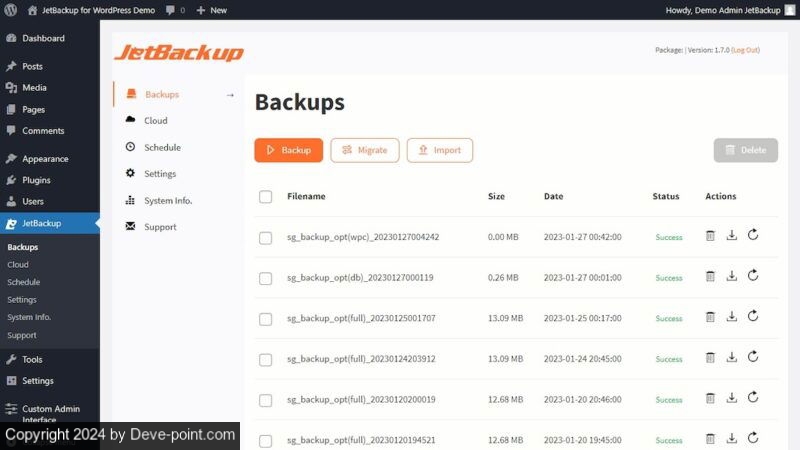Toggle the select-all checkbox beside Filename
This screenshot has height=450, width=800.
coord(265,196)
